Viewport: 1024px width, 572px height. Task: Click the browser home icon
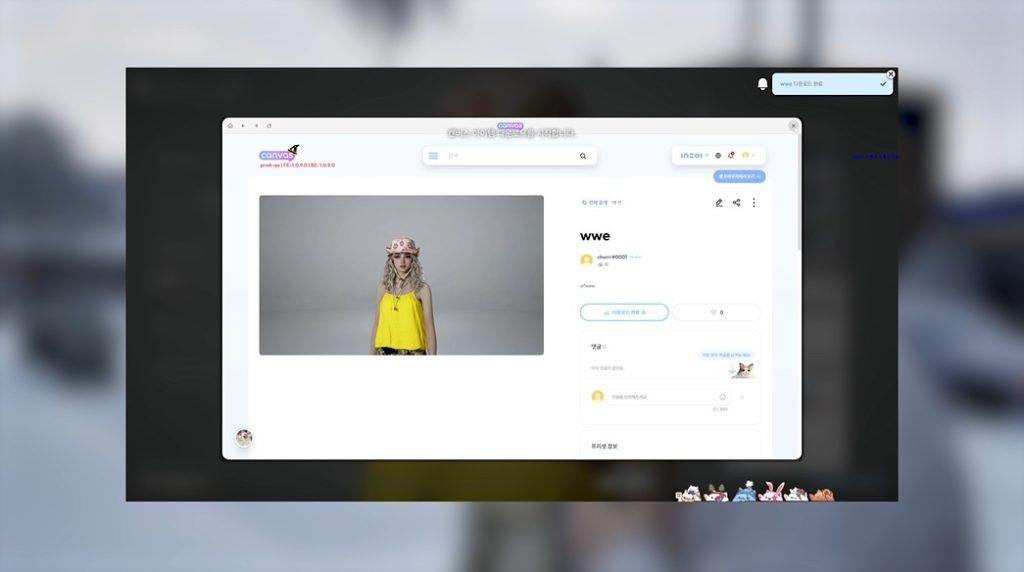230,126
